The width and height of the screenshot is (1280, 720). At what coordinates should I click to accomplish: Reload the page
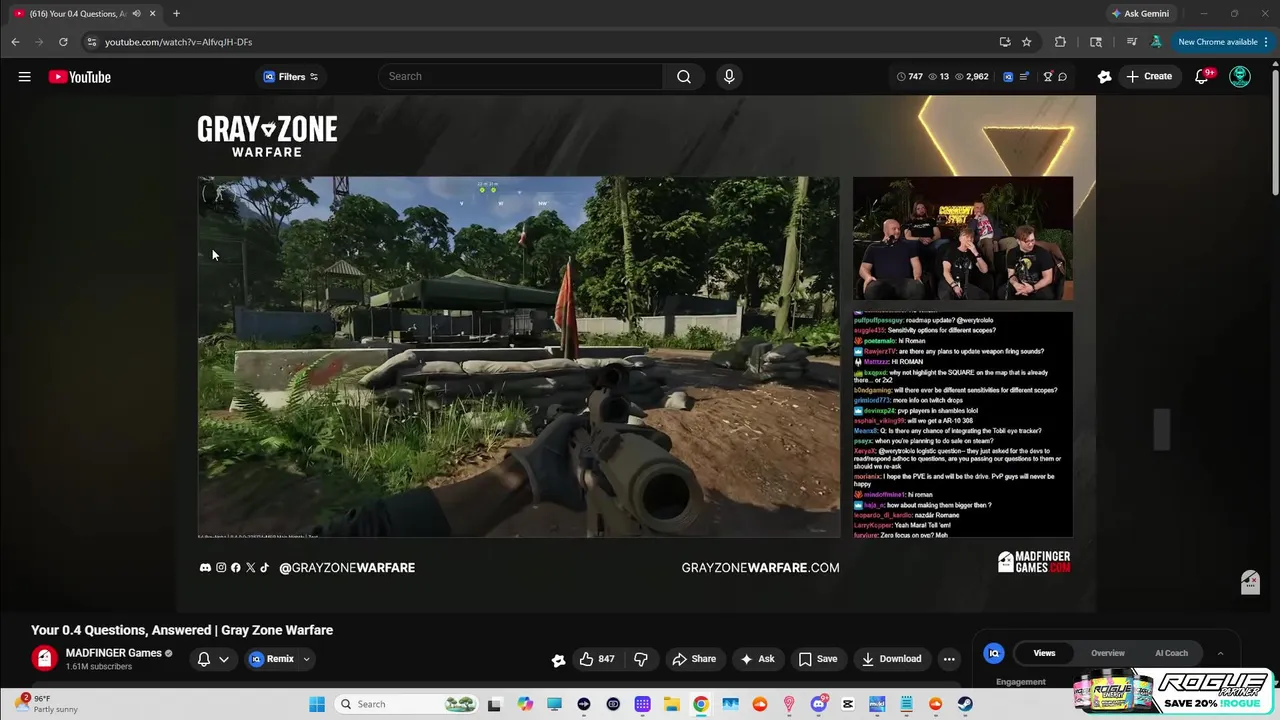tap(63, 42)
